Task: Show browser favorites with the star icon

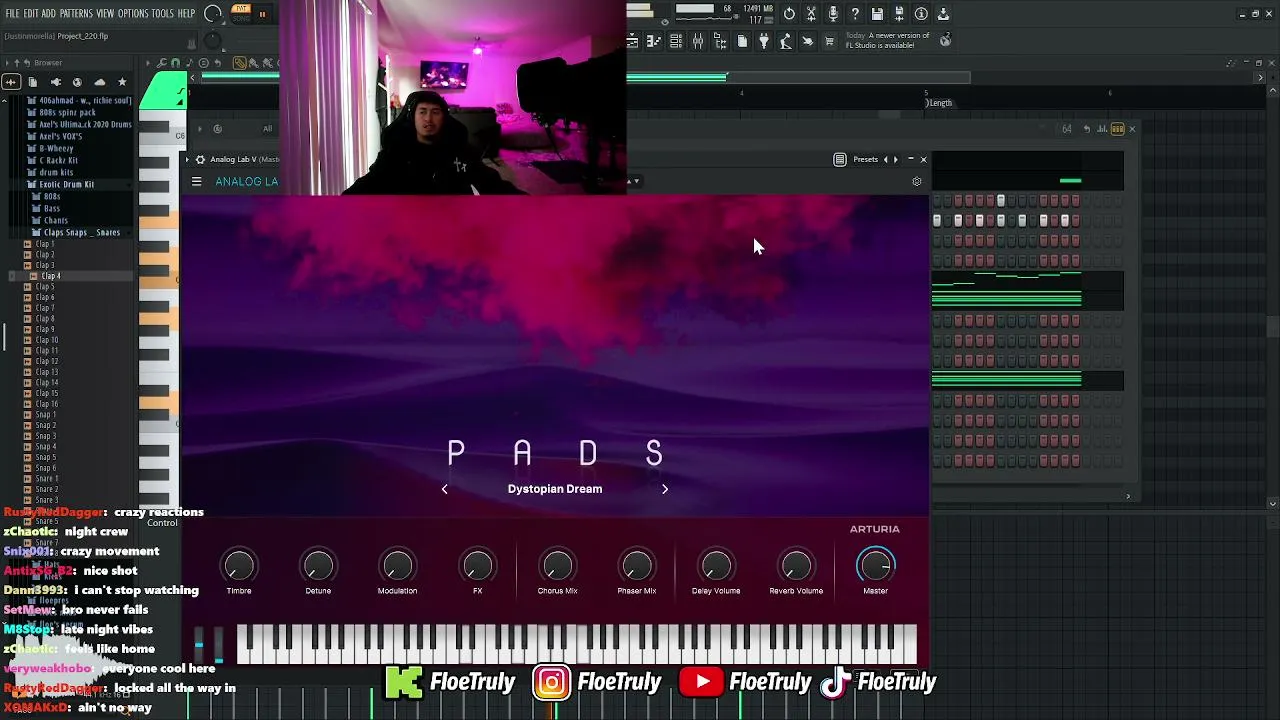Action: (x=122, y=82)
